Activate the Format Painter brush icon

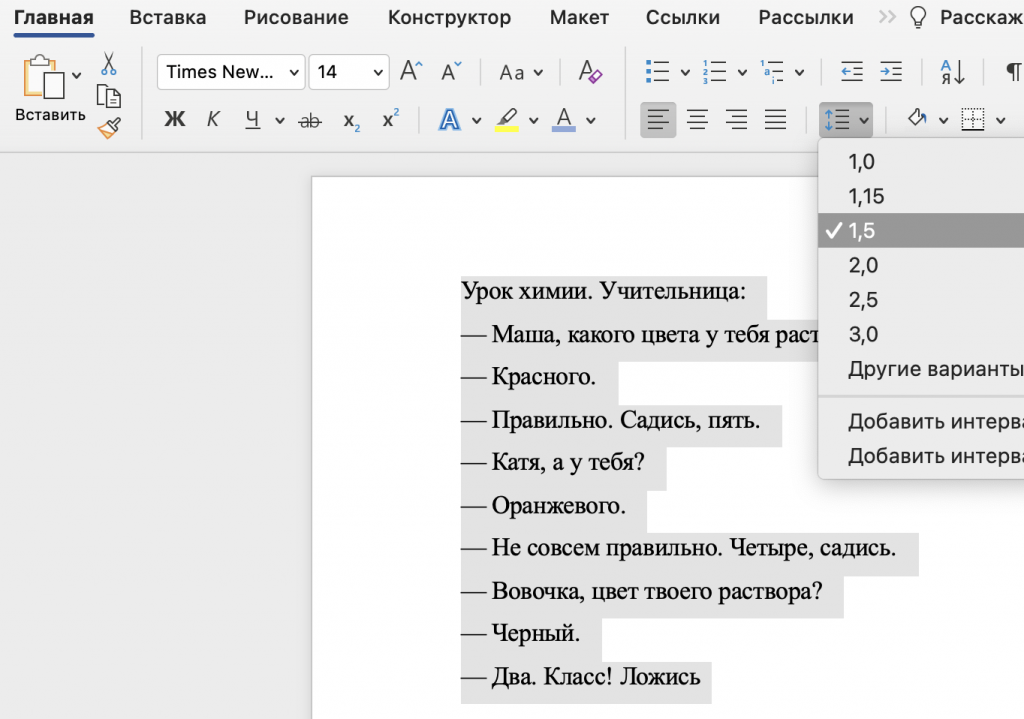tap(109, 127)
